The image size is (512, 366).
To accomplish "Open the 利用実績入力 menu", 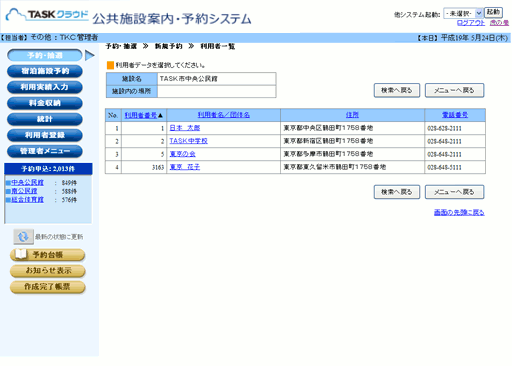I will point(45,87).
